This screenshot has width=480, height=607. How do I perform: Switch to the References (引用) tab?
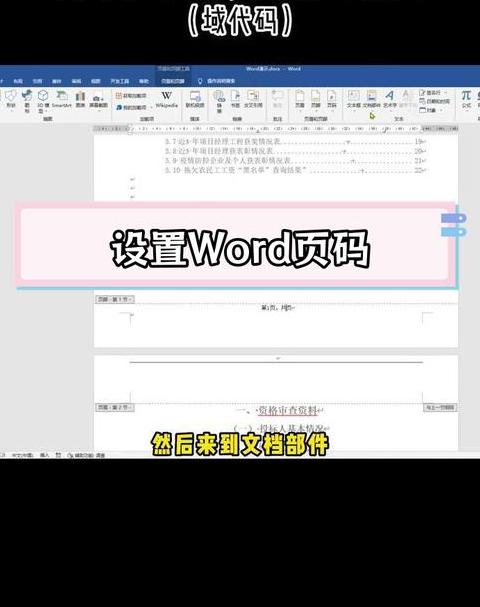pyautogui.click(x=38, y=81)
